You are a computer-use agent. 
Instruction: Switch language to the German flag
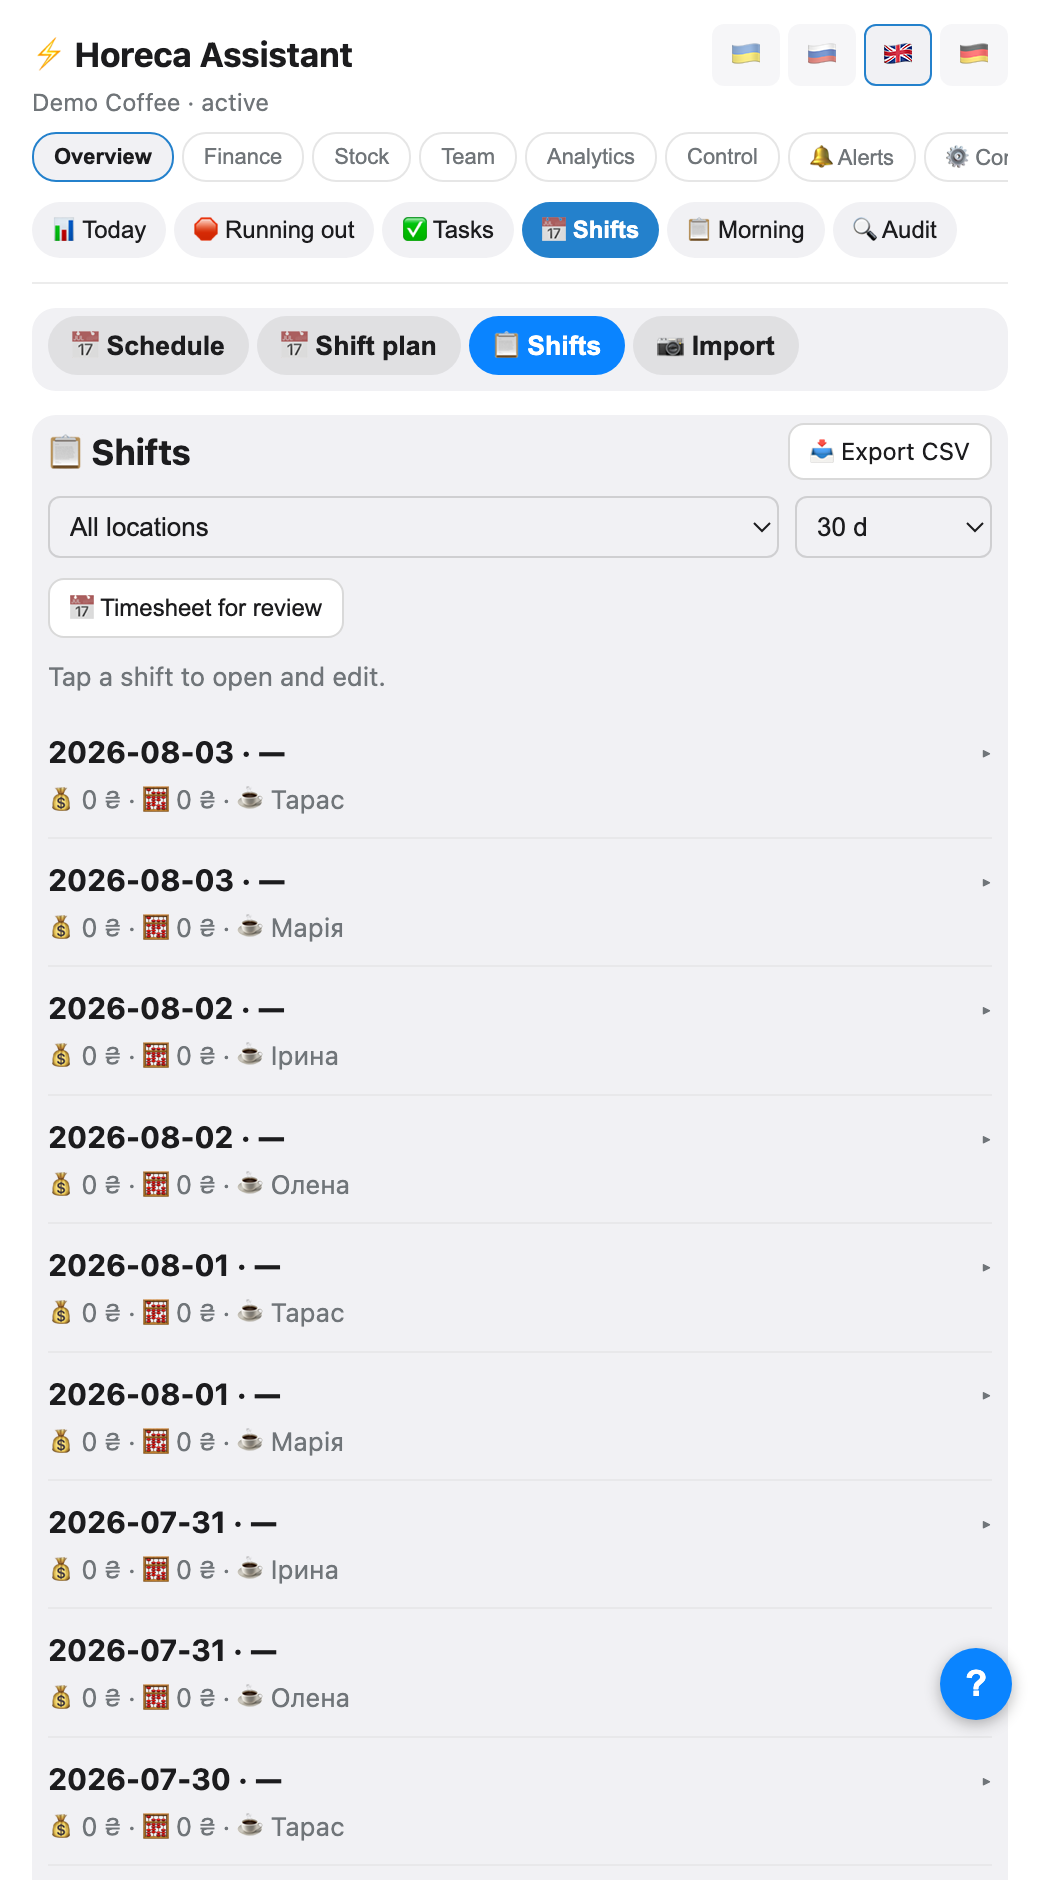[974, 55]
